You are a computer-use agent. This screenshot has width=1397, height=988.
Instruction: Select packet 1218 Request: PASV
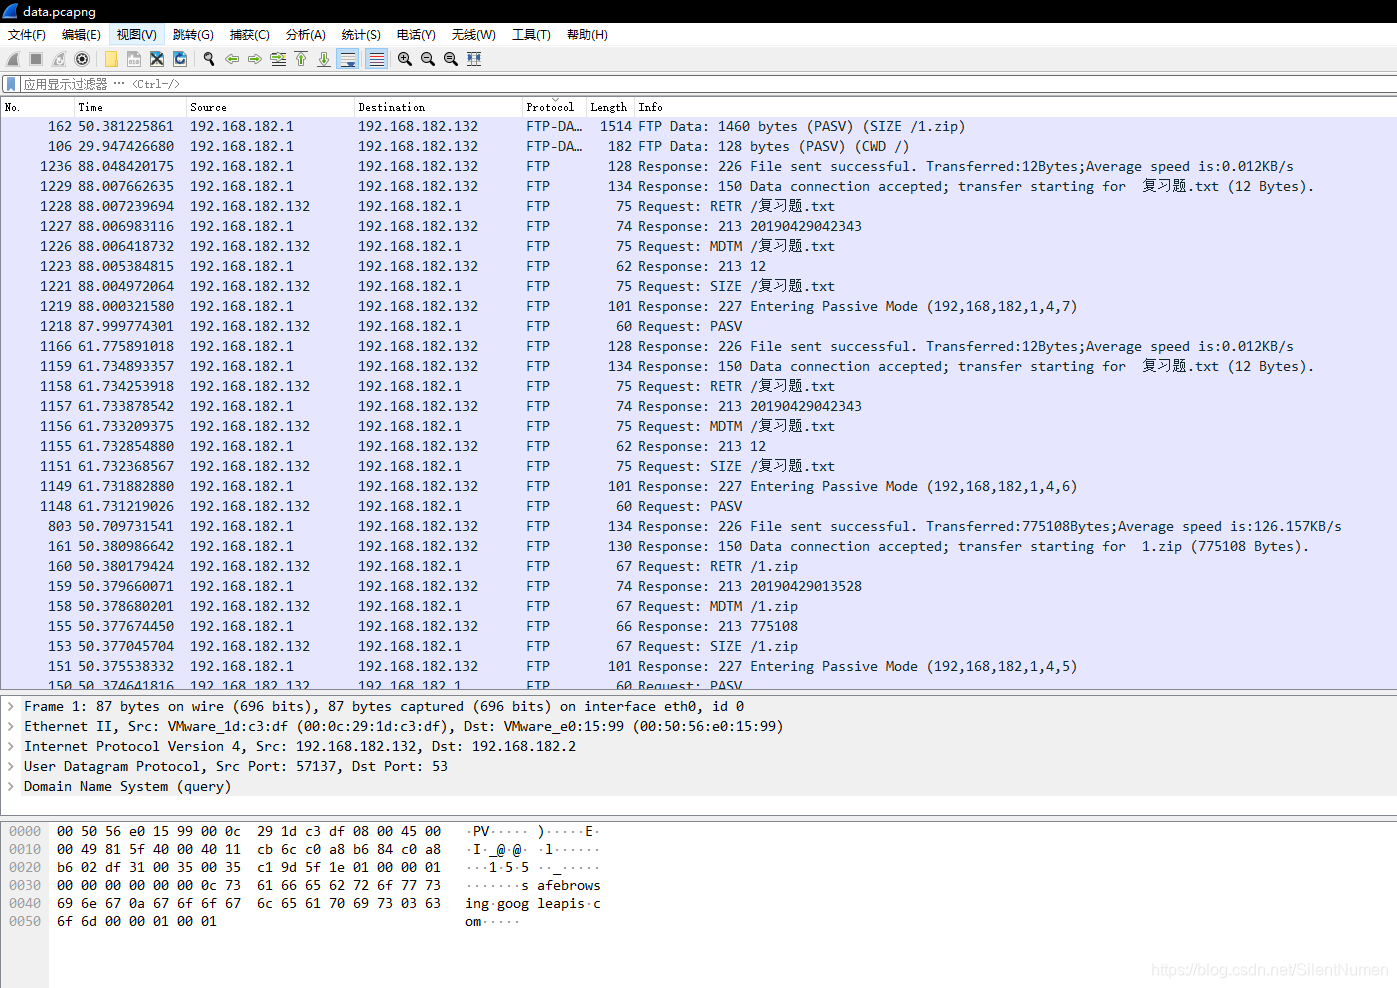click(698, 326)
